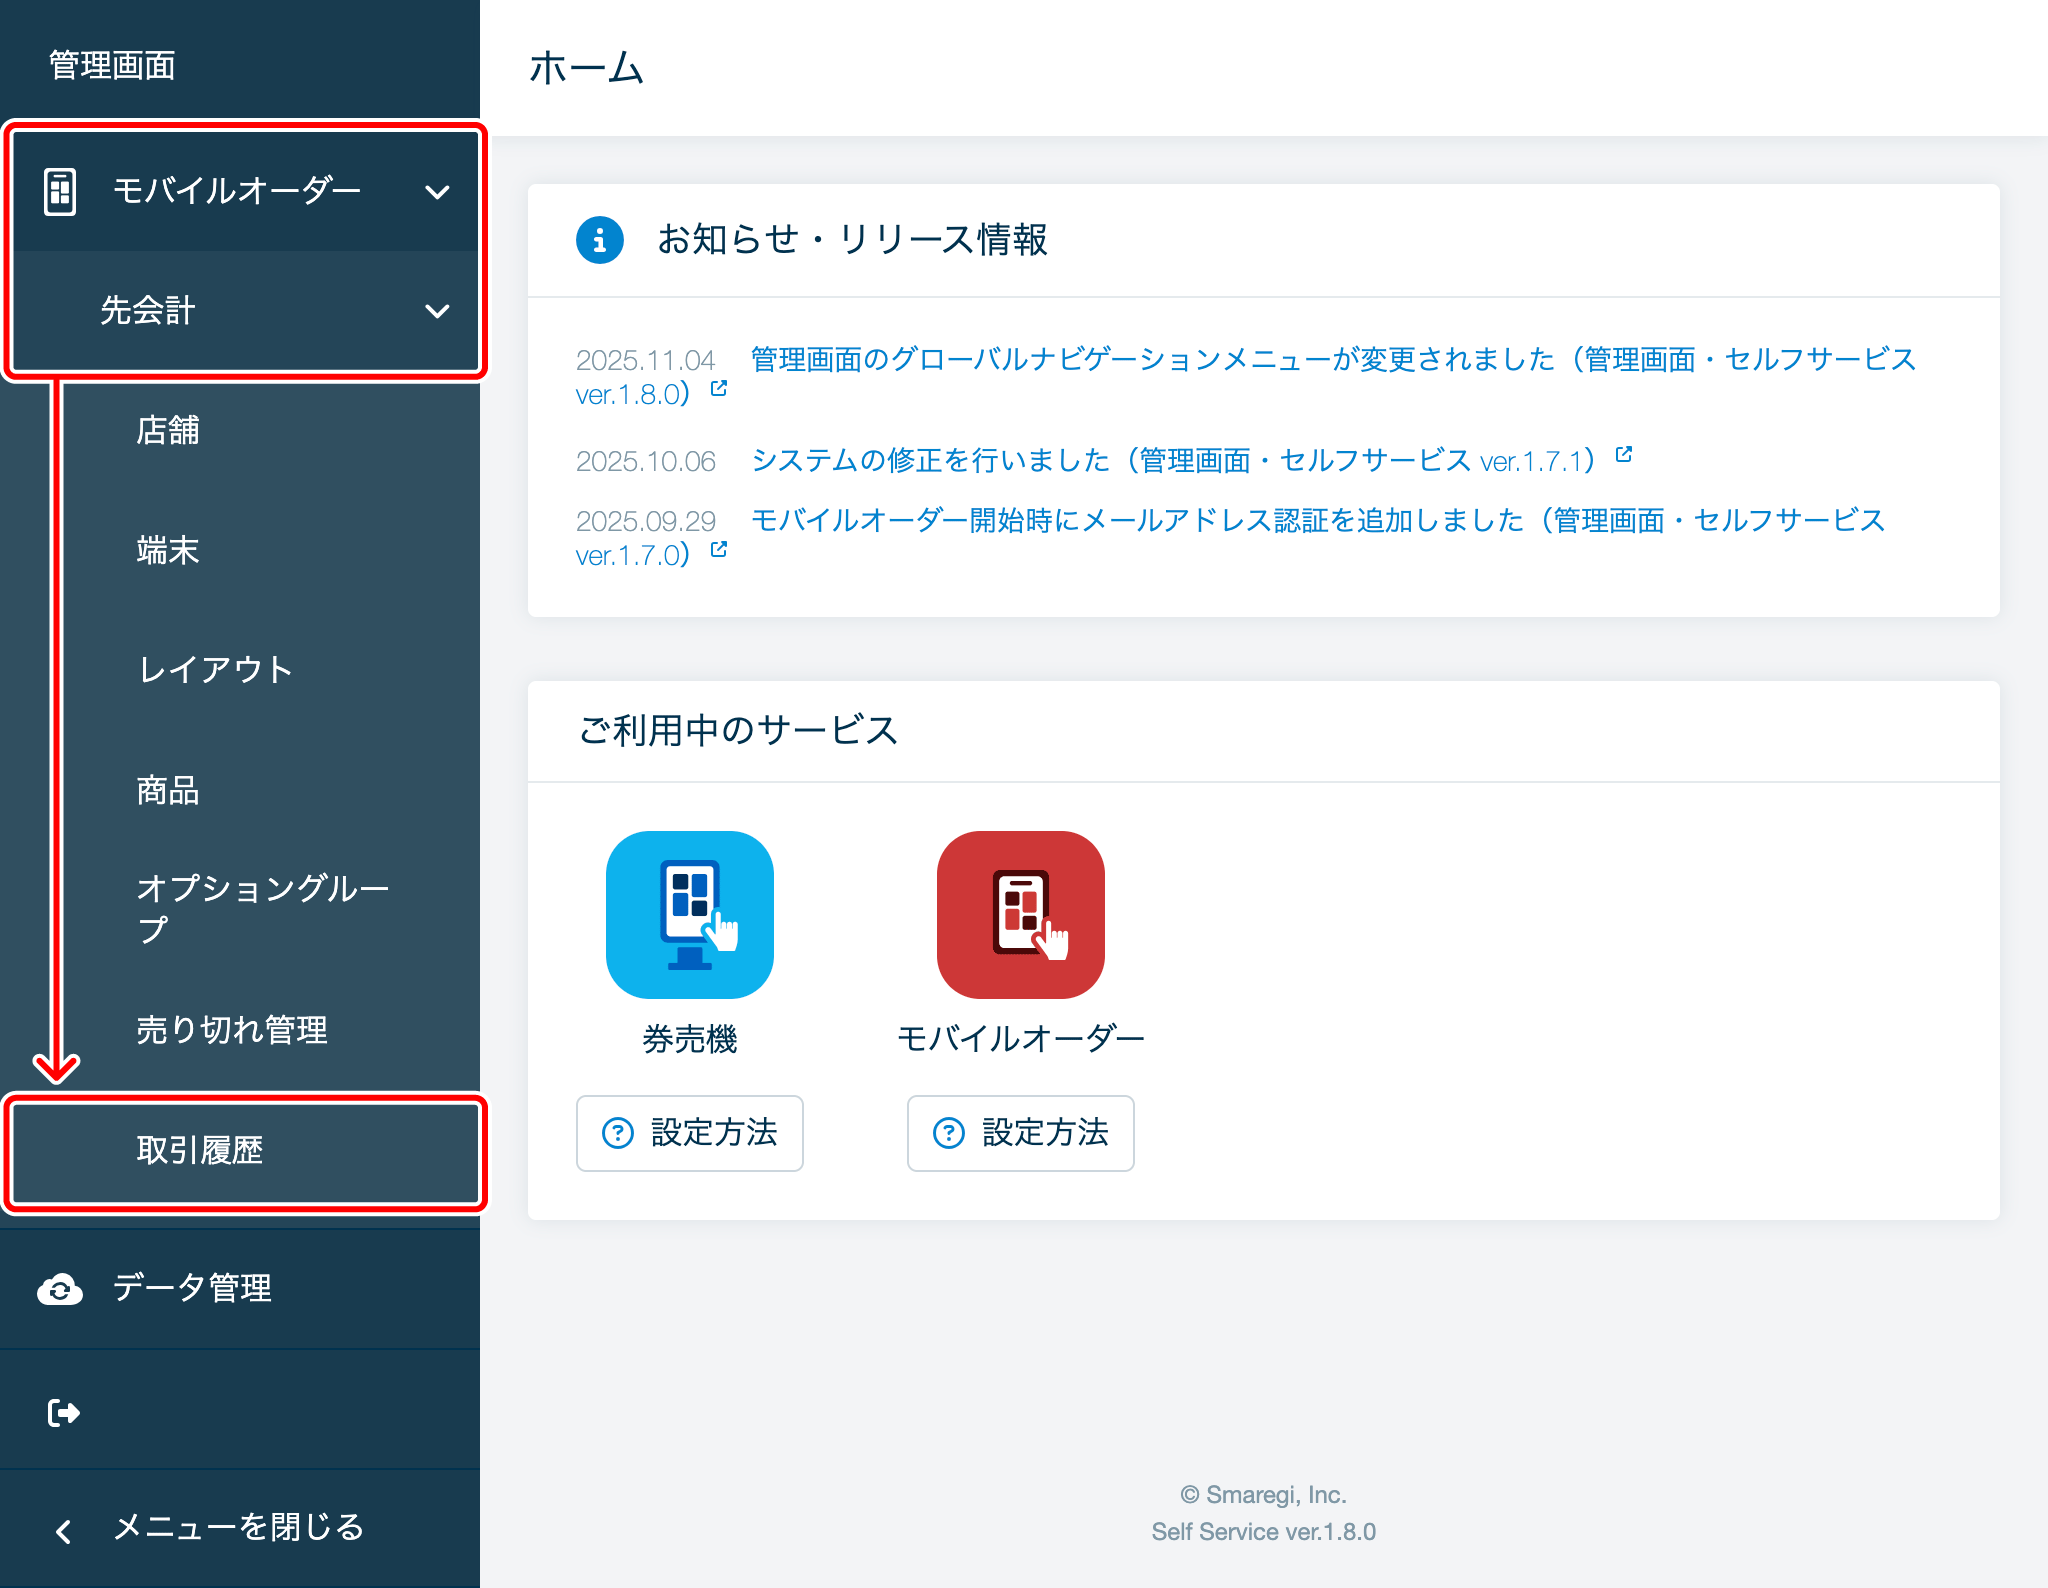Select 取引履歴 in the sidebar
The image size is (2048, 1588).
[x=199, y=1152]
